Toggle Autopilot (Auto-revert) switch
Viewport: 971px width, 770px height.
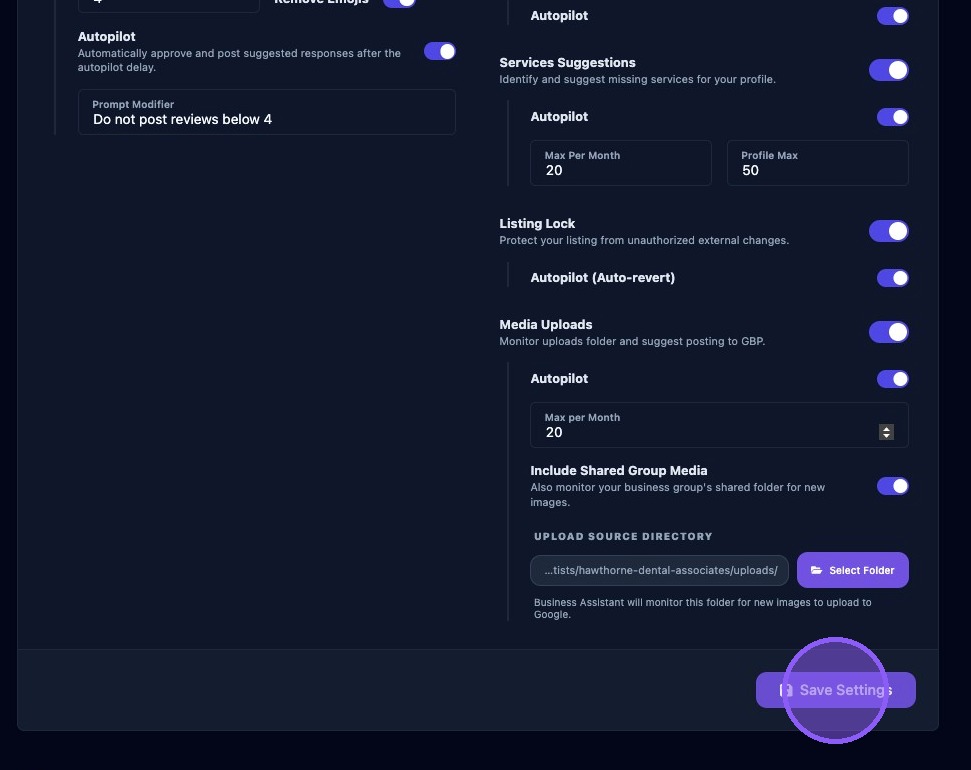click(x=892, y=278)
